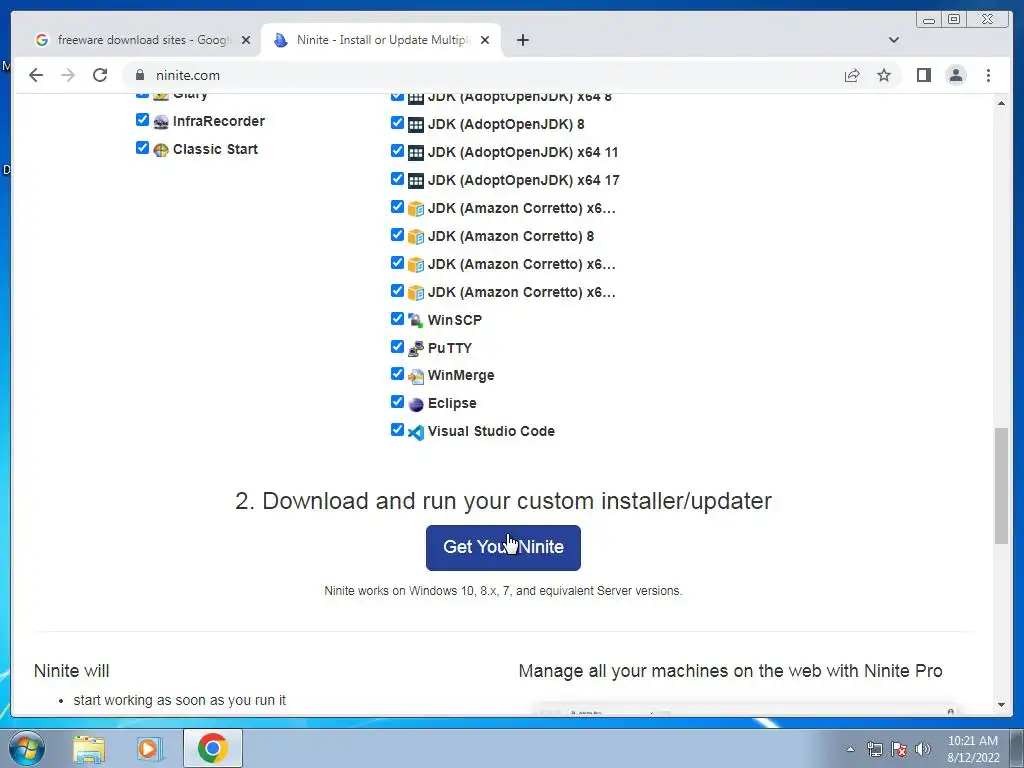Image resolution: width=1024 pixels, height=768 pixels.
Task: Open the Chrome profile avatar
Action: tap(956, 75)
